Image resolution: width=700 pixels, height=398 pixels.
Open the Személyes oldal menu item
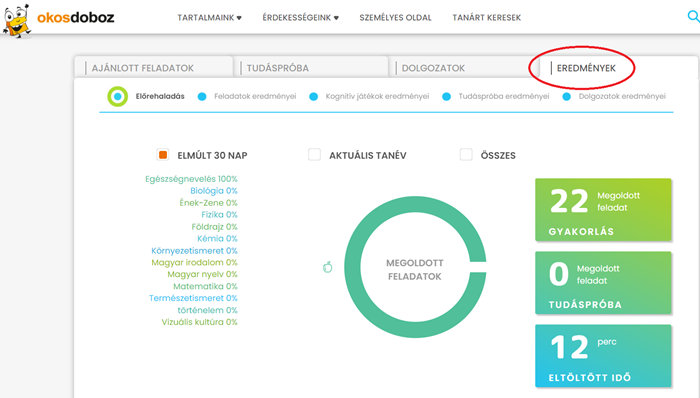396,18
